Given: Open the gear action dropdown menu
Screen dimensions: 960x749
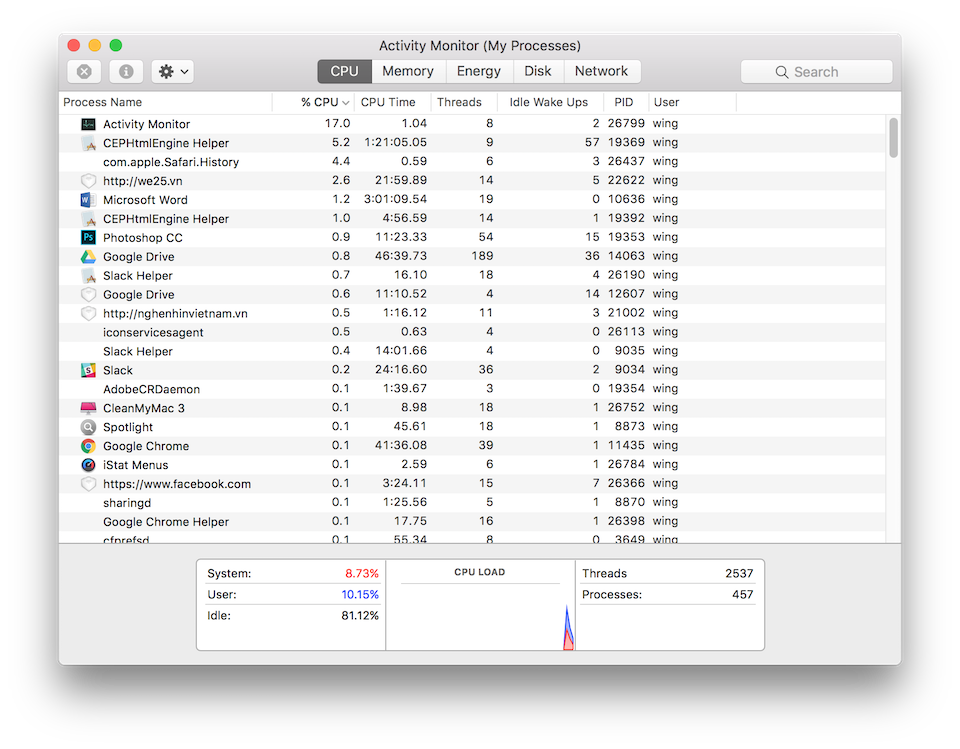Looking at the screenshot, I should click(173, 72).
